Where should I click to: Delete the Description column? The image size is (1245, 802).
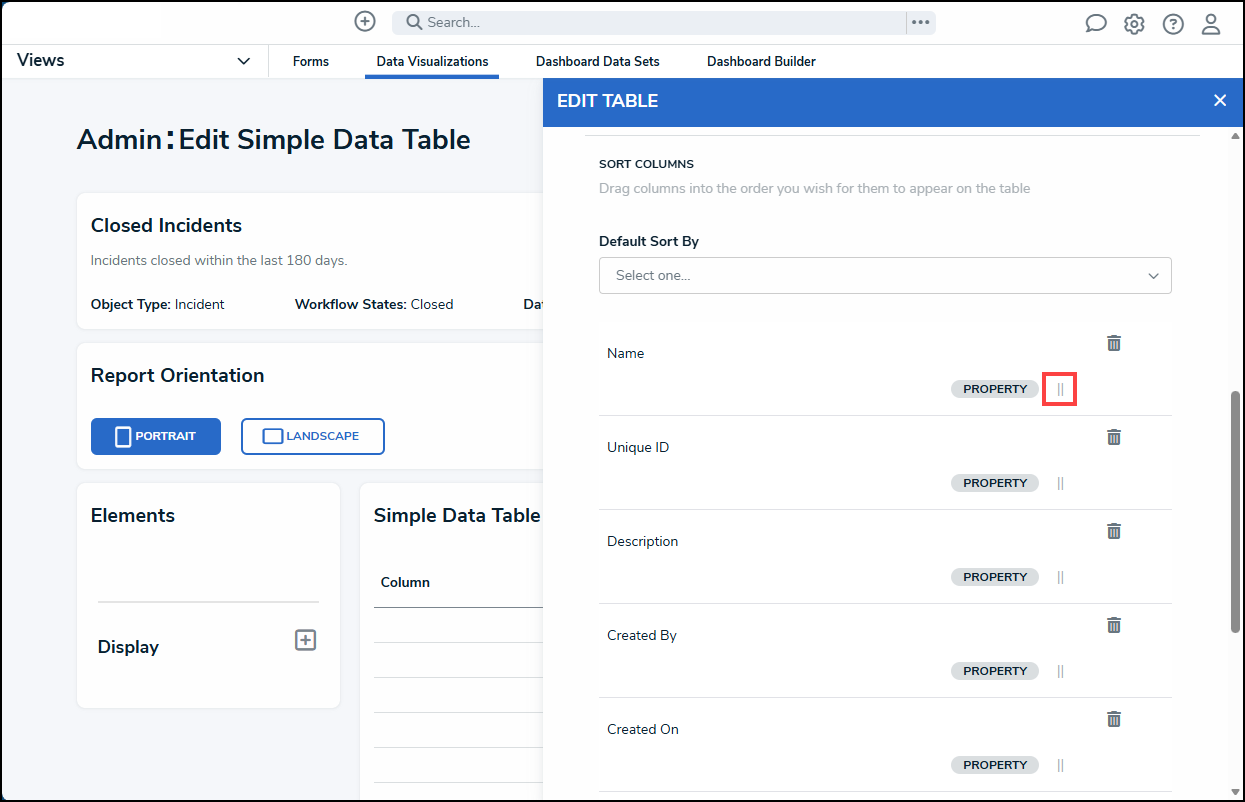click(x=1114, y=531)
